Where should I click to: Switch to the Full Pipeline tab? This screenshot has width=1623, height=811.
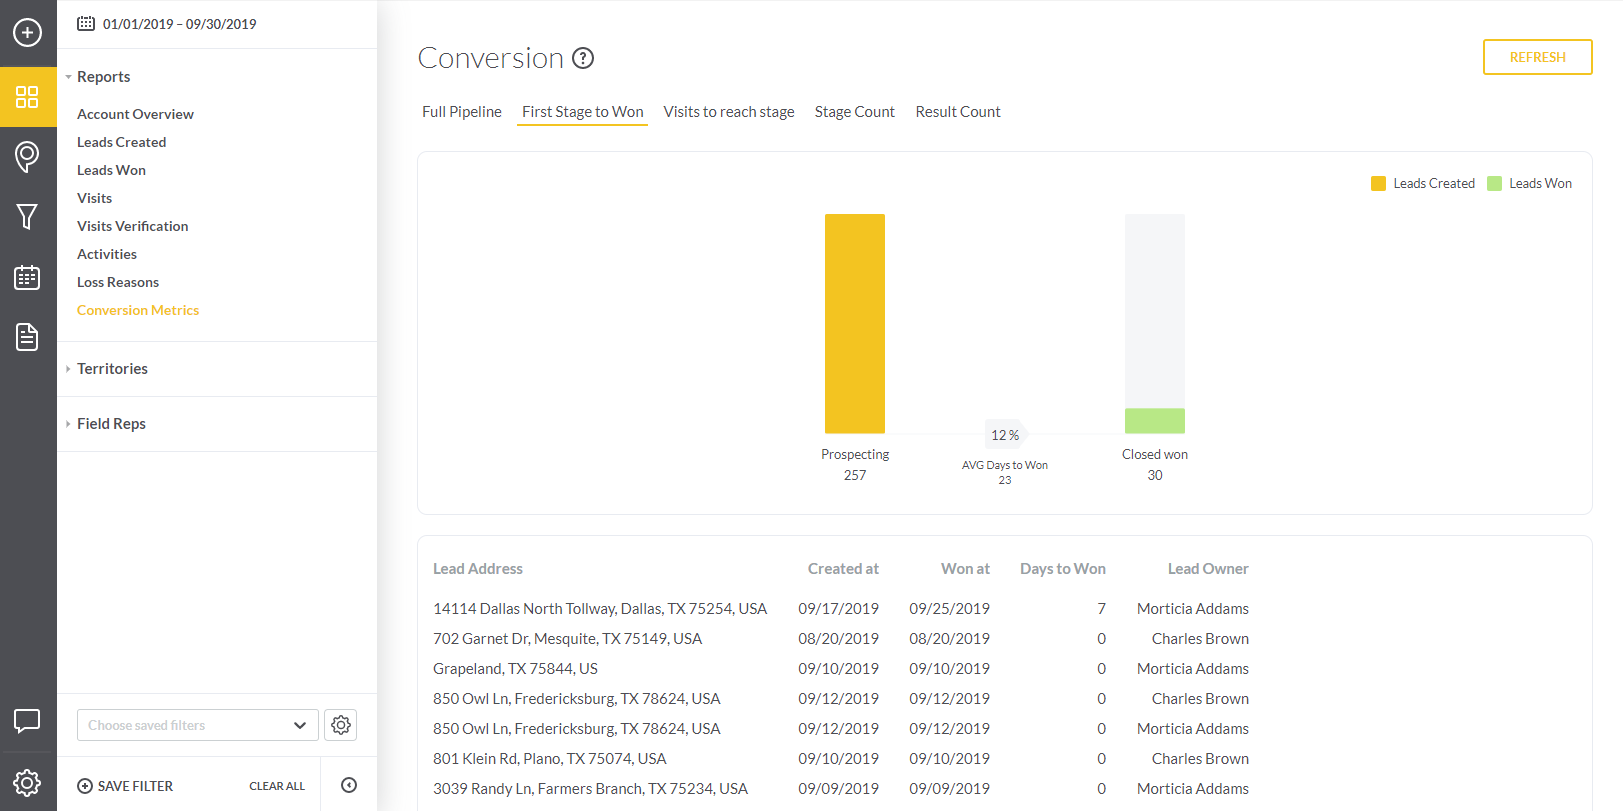pos(462,112)
